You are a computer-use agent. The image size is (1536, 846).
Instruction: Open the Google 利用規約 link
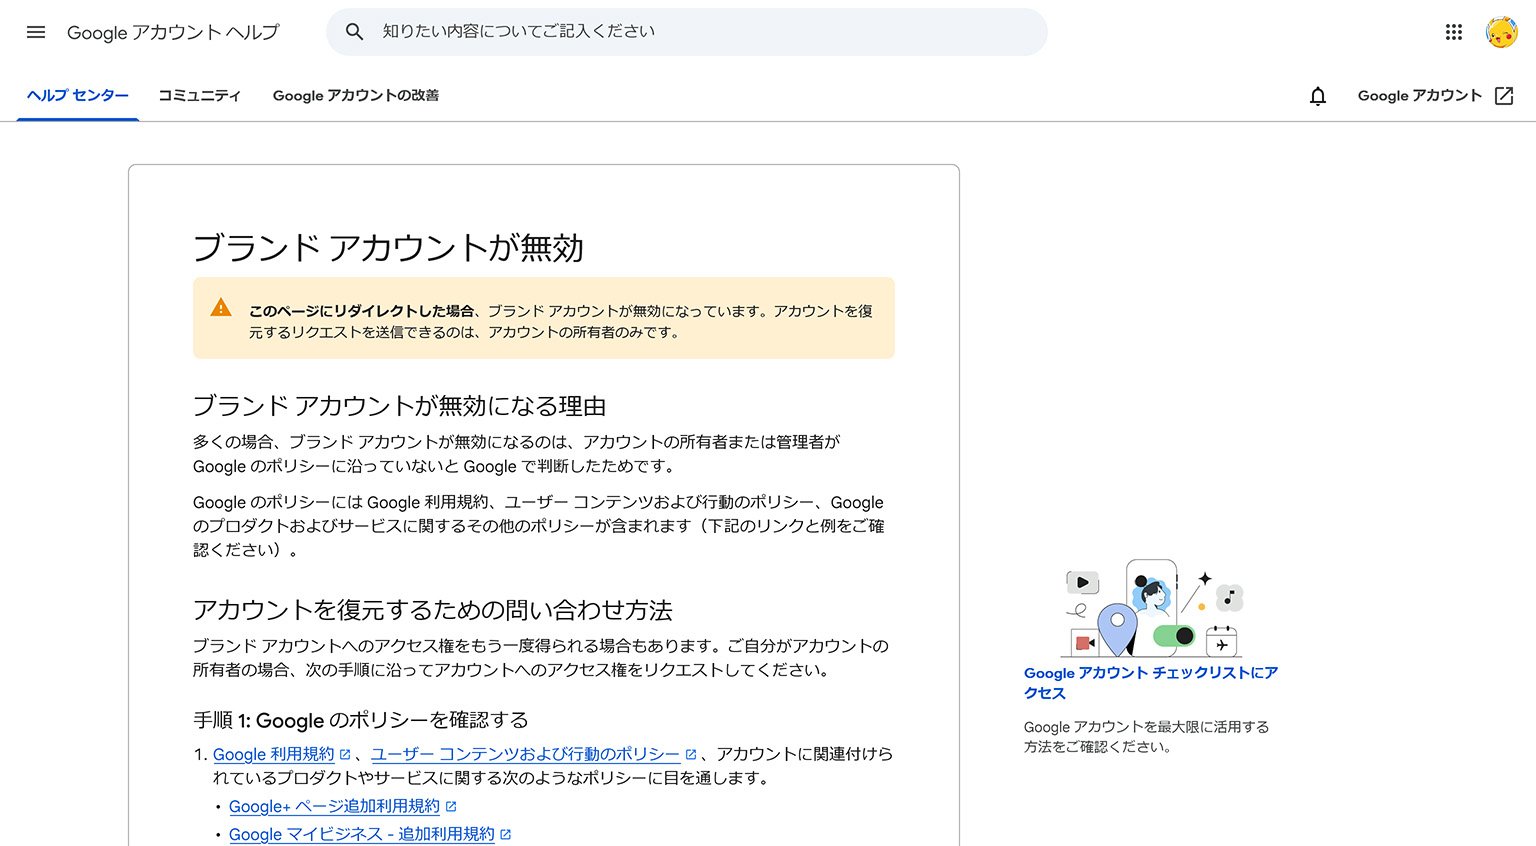coord(274,754)
